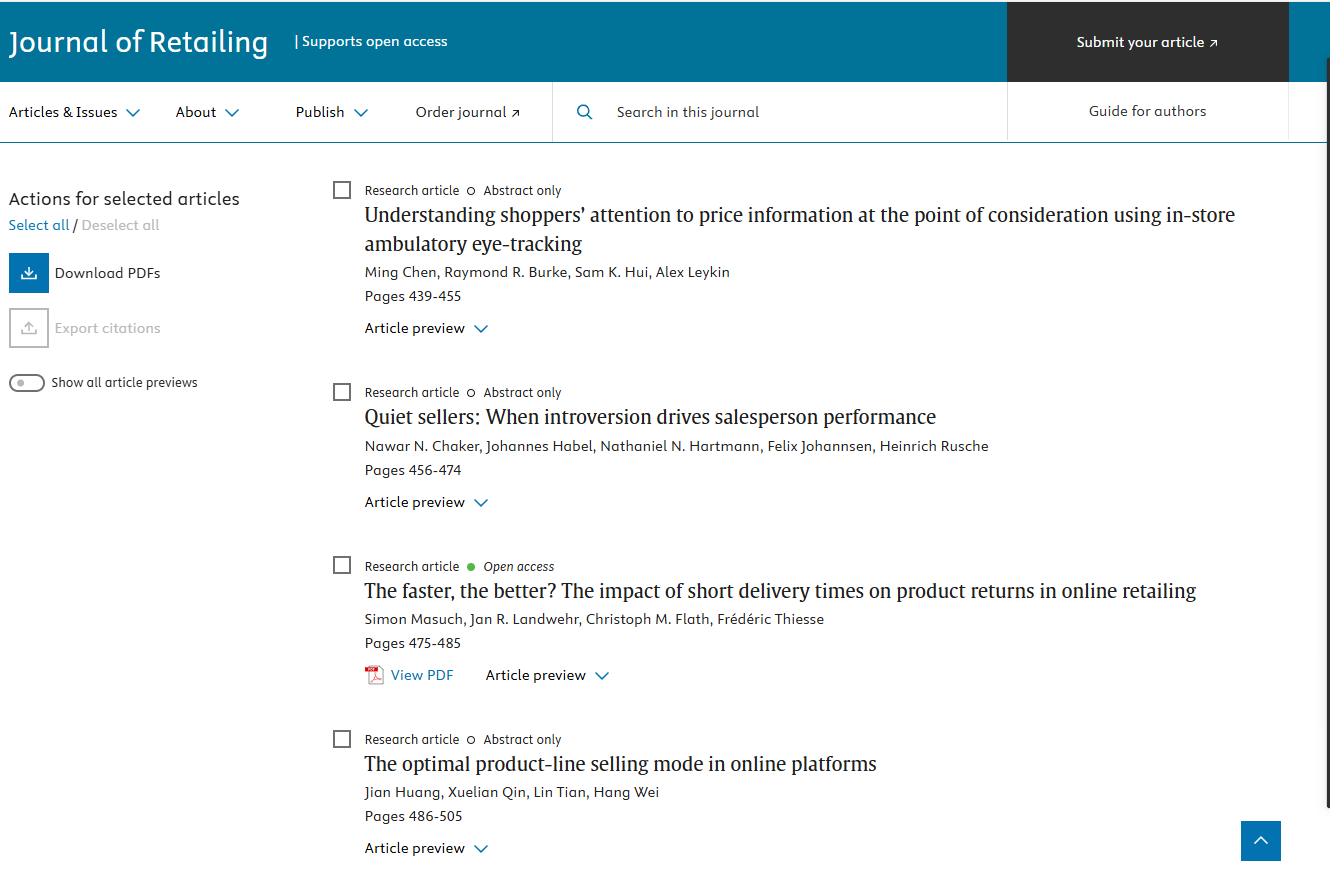Click the Journal of Retailing logo title
Image resolution: width=1330 pixels, height=889 pixels.
[x=139, y=42]
